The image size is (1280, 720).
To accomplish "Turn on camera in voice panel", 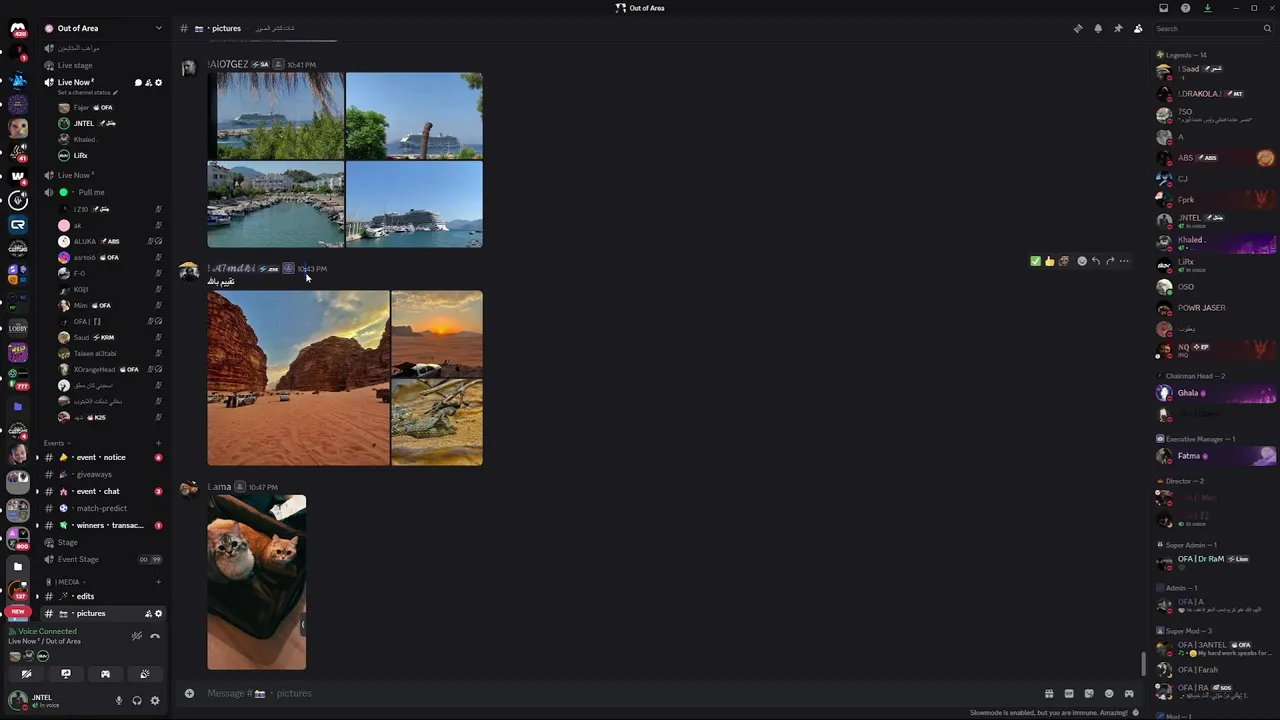I will pyautogui.click(x=27, y=674).
